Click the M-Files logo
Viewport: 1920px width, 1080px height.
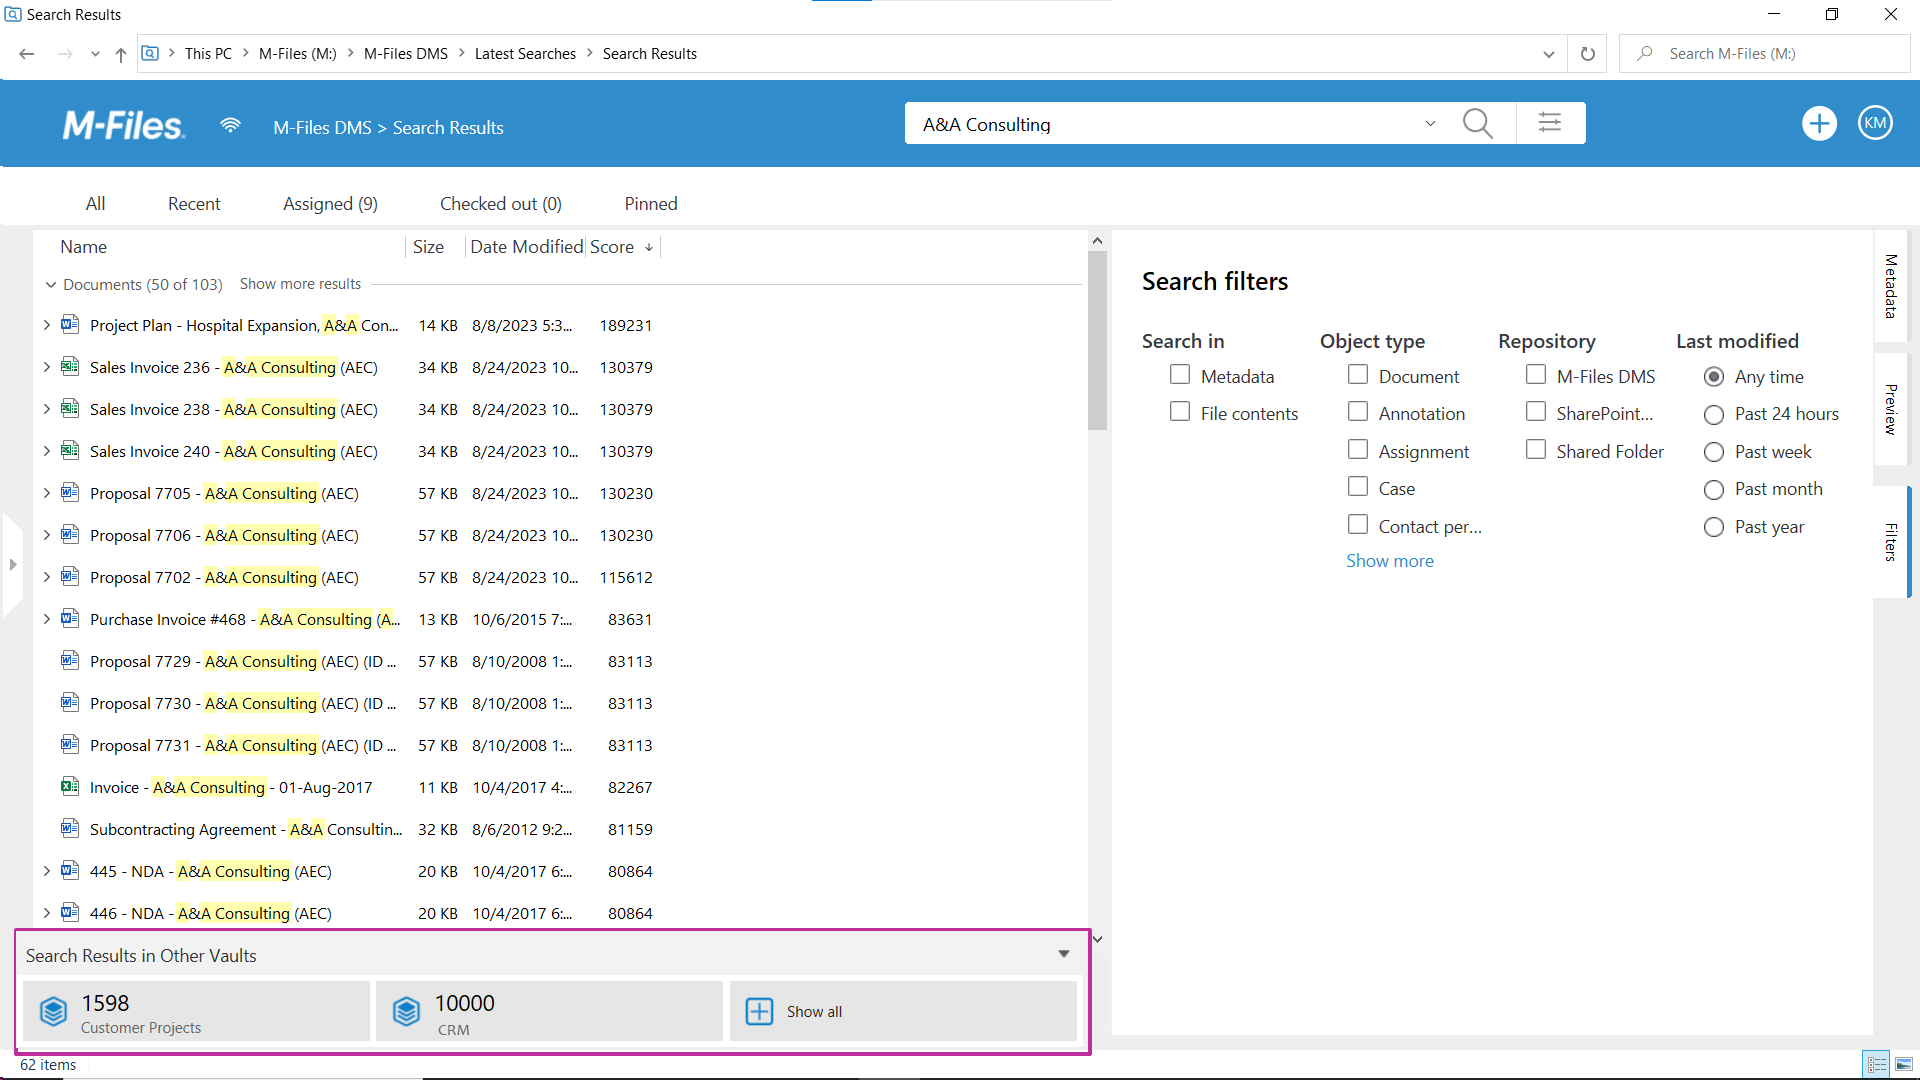tap(123, 126)
